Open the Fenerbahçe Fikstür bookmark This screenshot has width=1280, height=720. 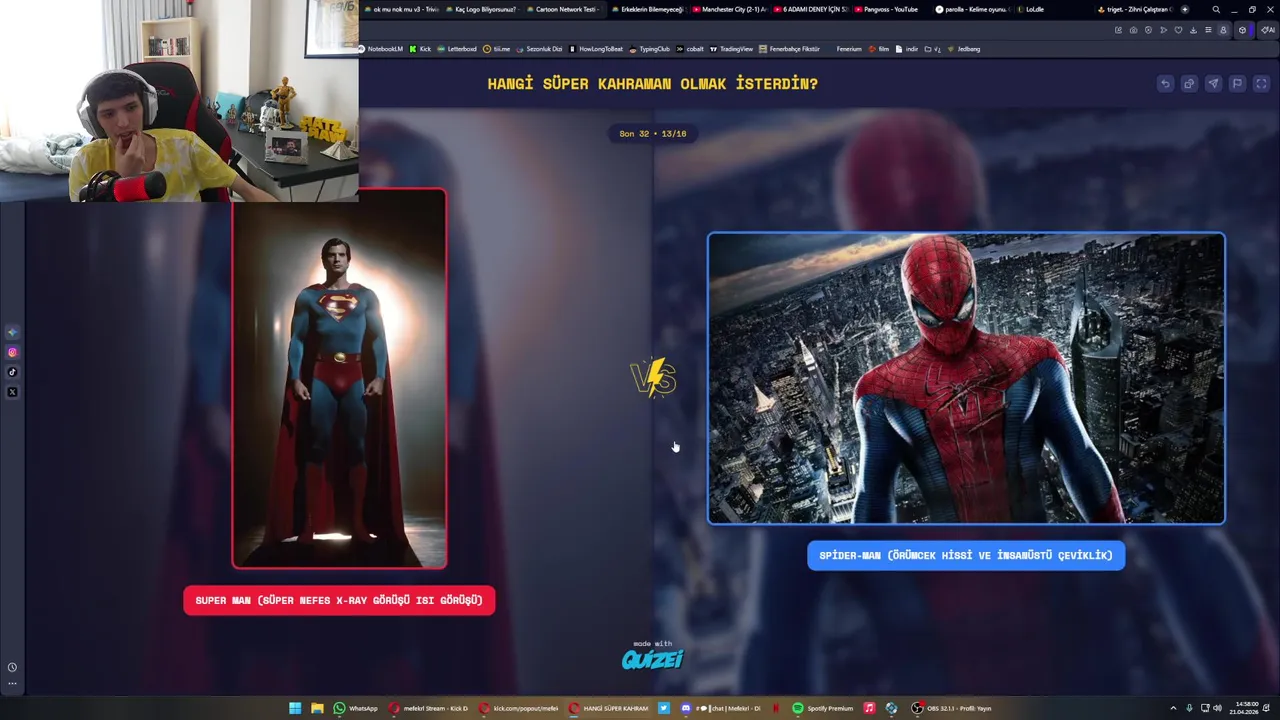(789, 49)
